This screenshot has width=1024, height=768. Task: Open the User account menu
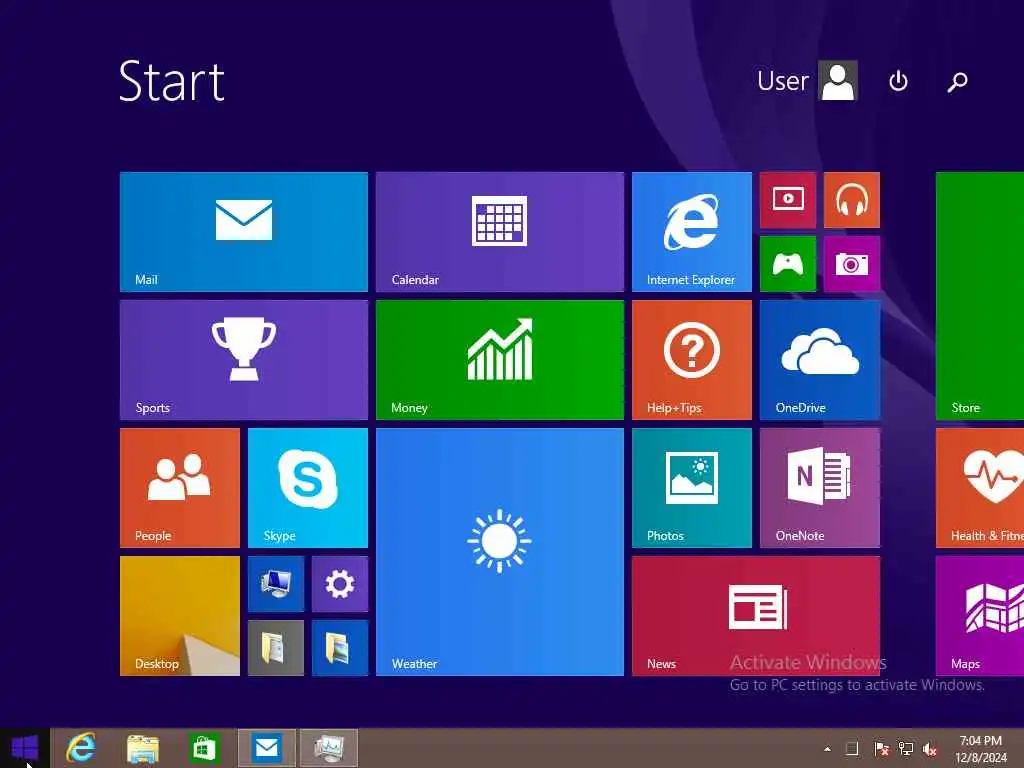pyautogui.click(x=807, y=81)
